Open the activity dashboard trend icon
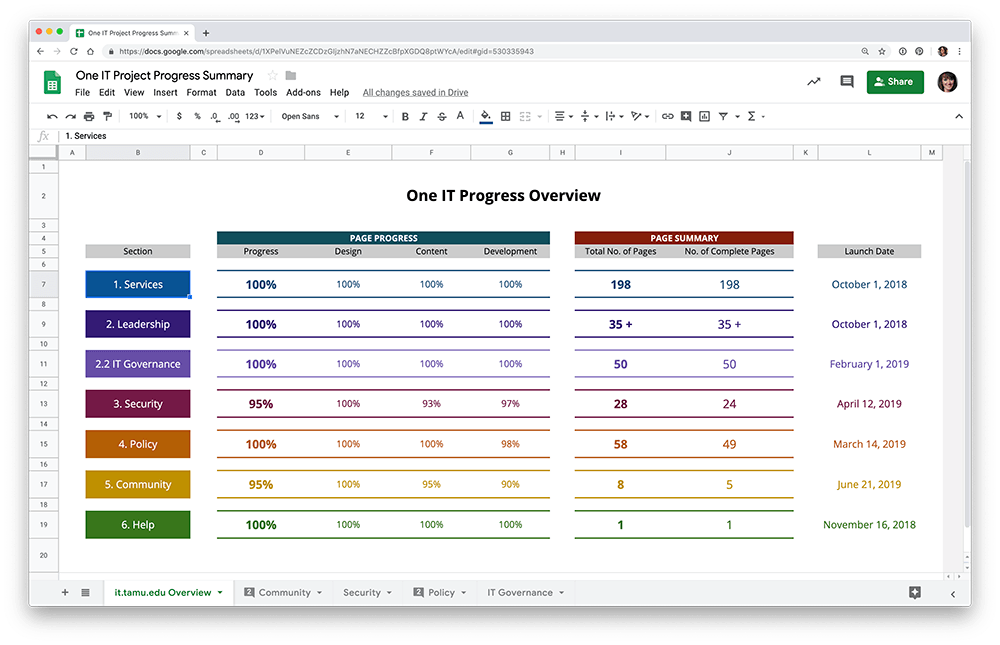This screenshot has height=645, width=1000. tap(814, 82)
